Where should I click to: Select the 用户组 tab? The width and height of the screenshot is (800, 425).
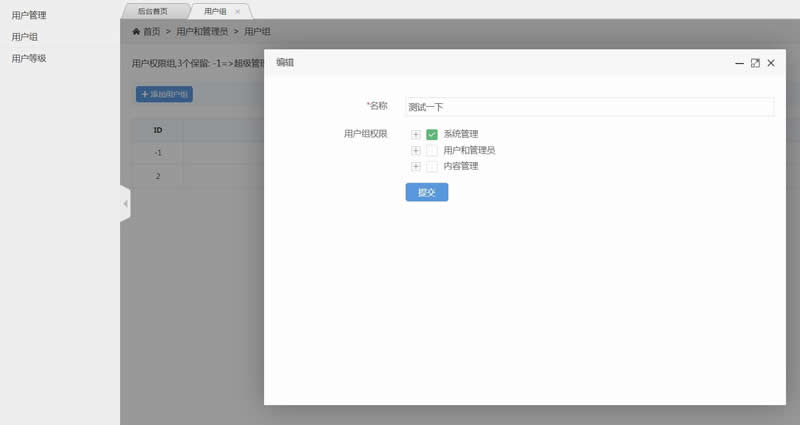pos(214,11)
